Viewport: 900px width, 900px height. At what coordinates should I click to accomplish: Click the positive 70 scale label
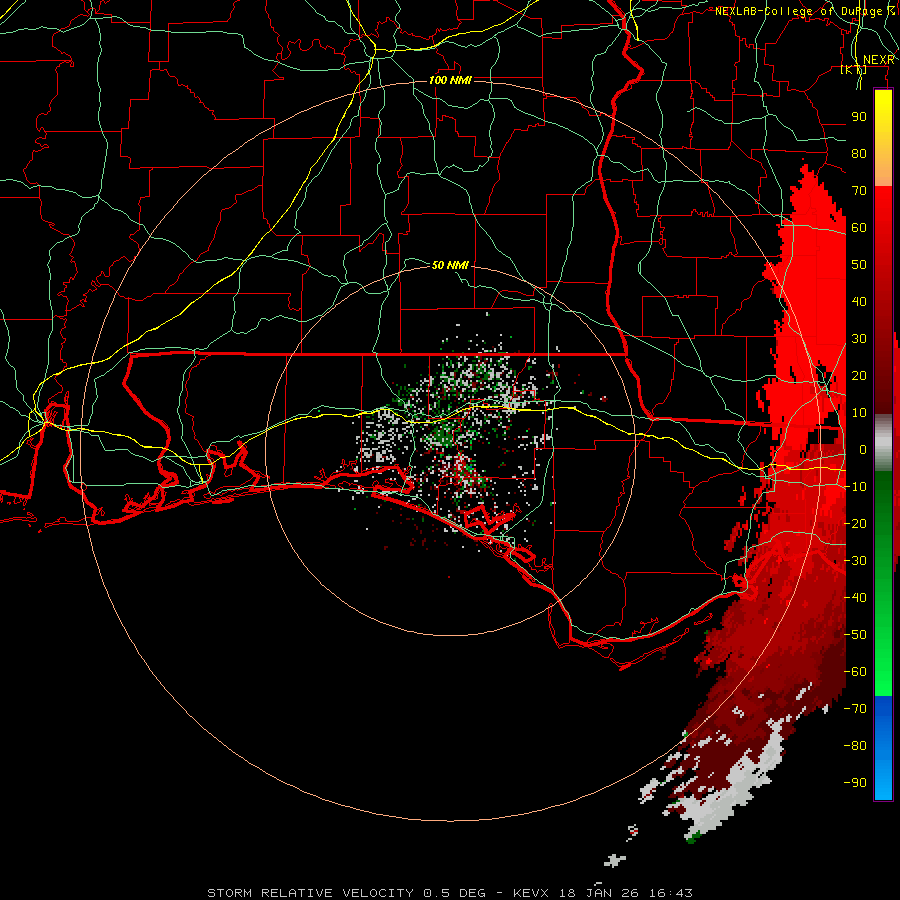[x=859, y=191]
